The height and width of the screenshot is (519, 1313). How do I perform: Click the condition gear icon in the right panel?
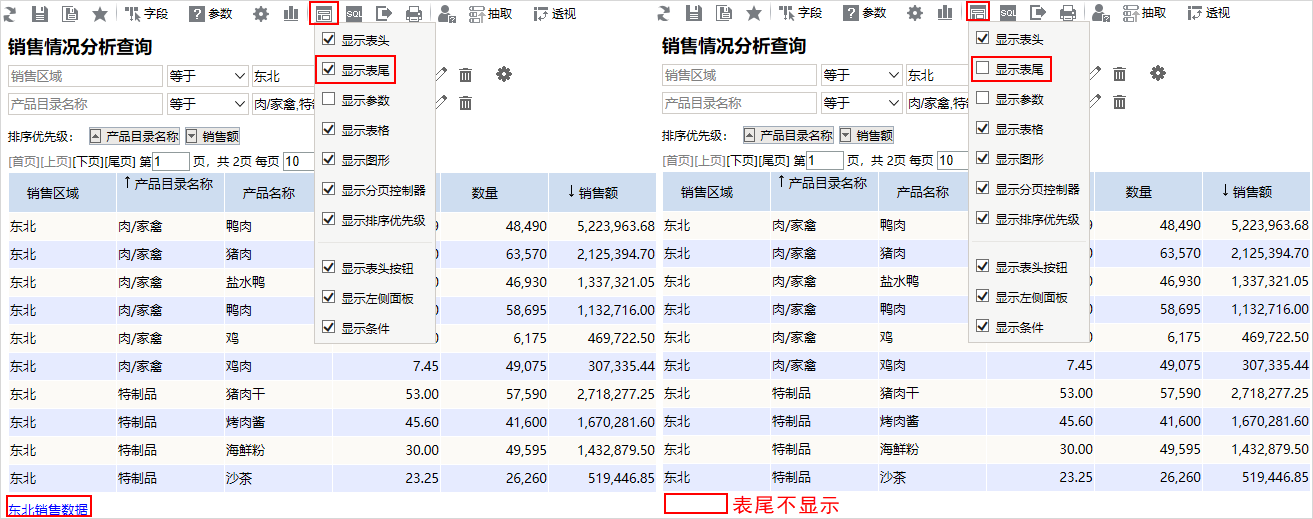tap(1157, 74)
